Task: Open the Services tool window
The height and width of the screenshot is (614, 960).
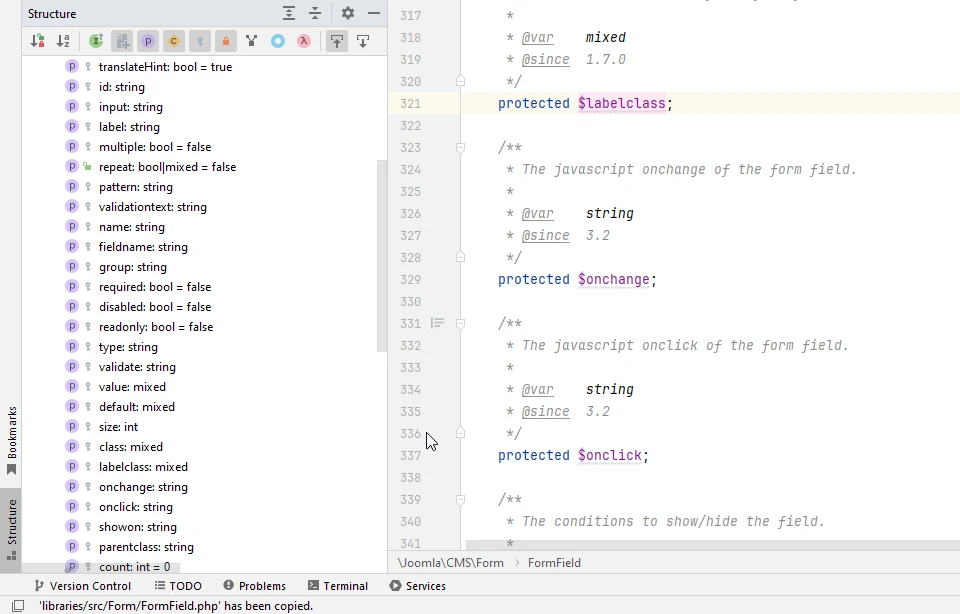Action: pos(418,586)
